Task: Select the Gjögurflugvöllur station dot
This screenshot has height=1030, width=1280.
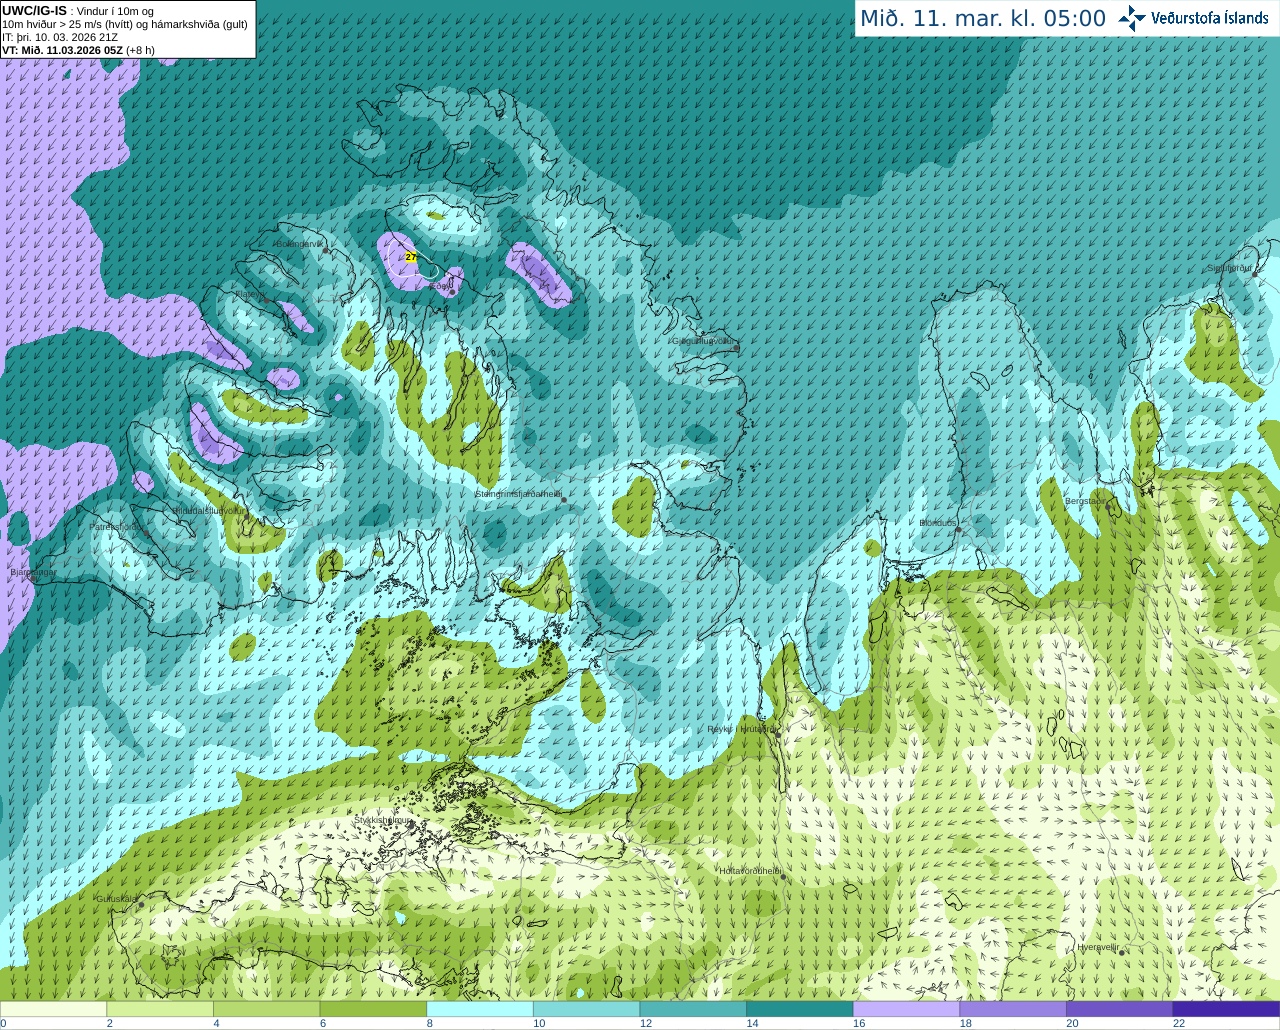Action: (x=736, y=347)
